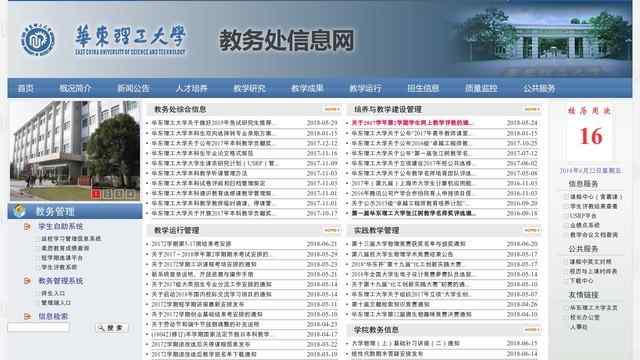This screenshot has height=360, width=640.
Task: Open 关于2017级大类招生专业分流工作安排的通知
Action: (x=211, y=284)
